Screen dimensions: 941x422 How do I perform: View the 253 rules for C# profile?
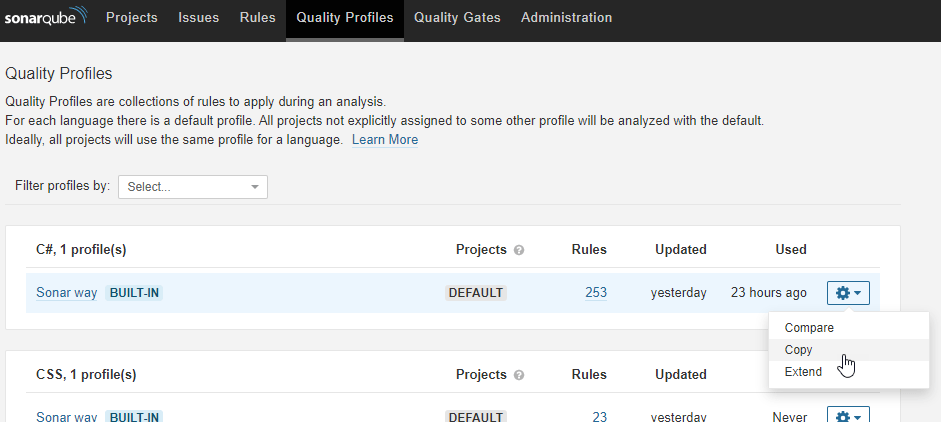tap(596, 293)
